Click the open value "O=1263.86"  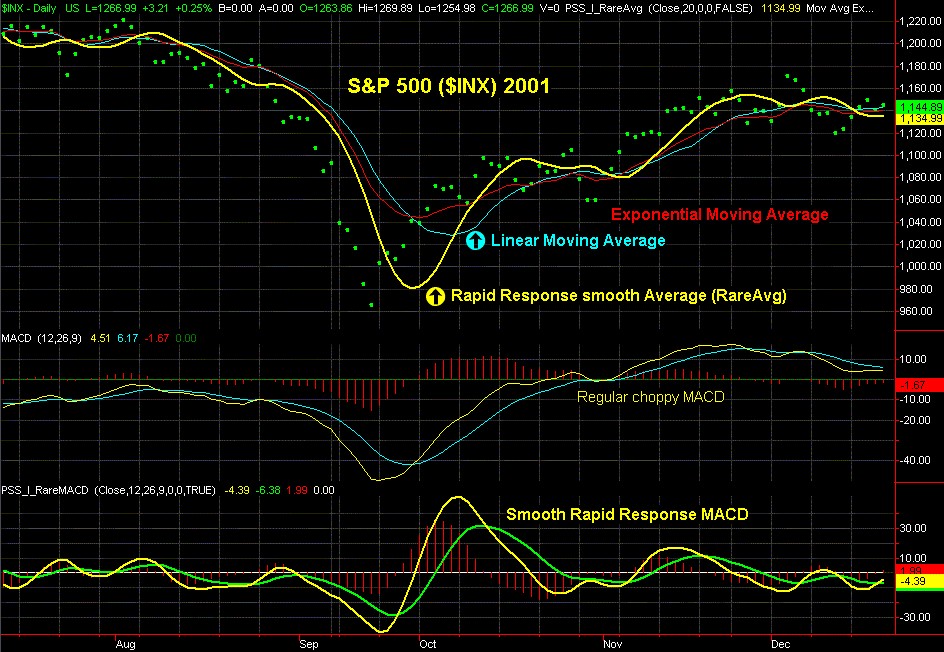[326, 8]
